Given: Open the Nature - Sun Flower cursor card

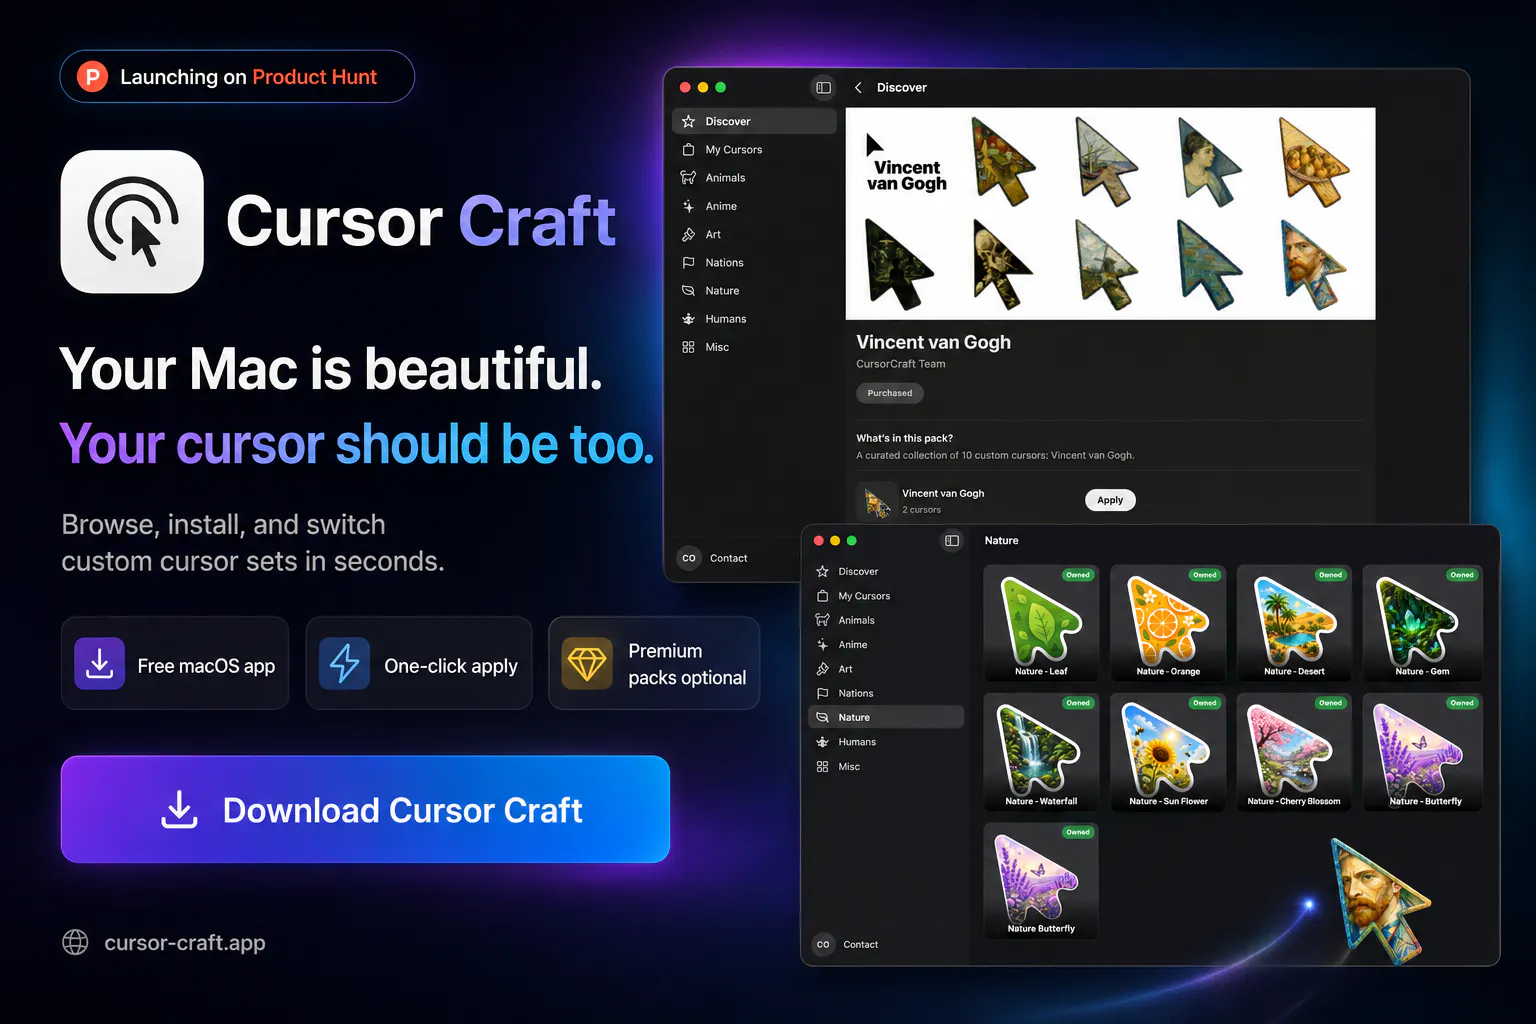Looking at the screenshot, I should [x=1168, y=751].
